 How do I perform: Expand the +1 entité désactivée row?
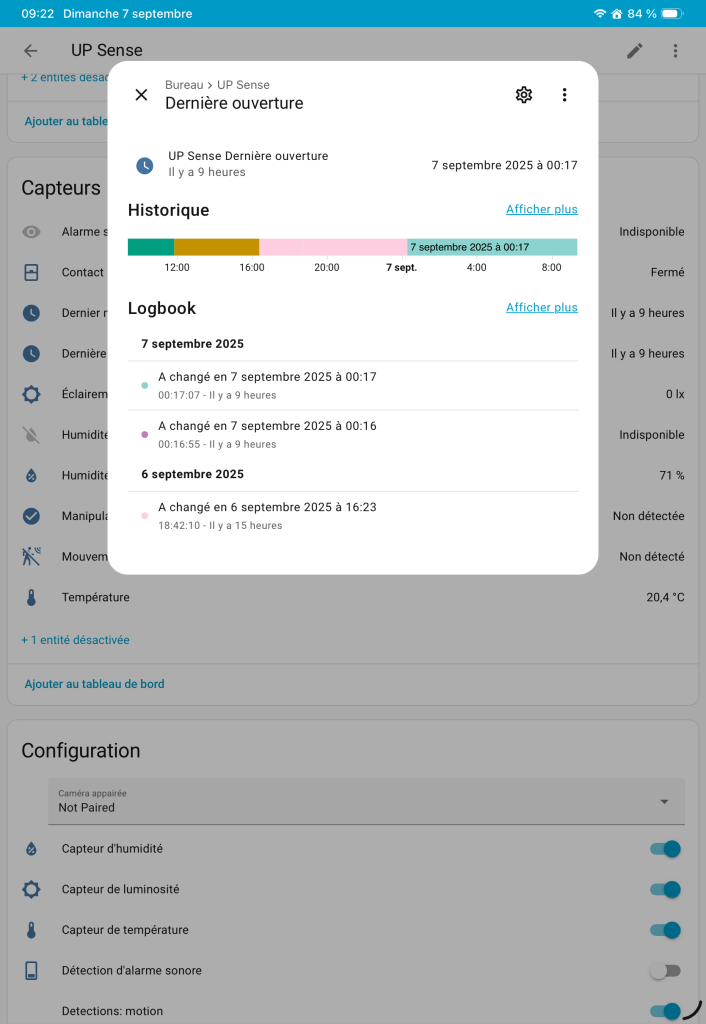75,639
